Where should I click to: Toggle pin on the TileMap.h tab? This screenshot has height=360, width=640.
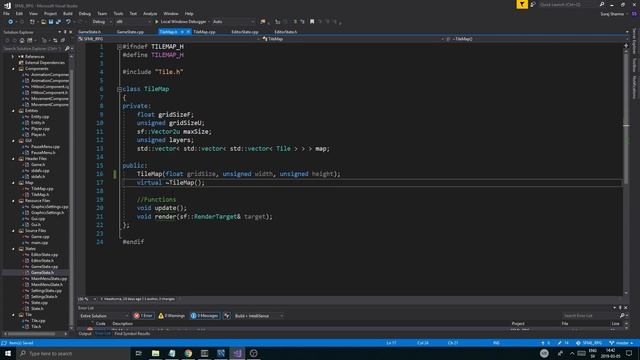point(182,32)
